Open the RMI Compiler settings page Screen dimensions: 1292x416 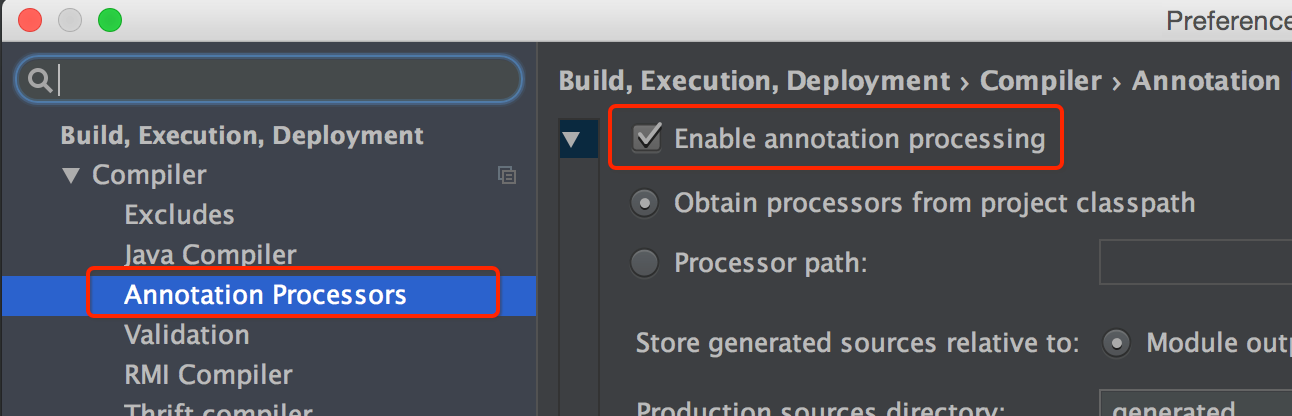click(x=208, y=375)
